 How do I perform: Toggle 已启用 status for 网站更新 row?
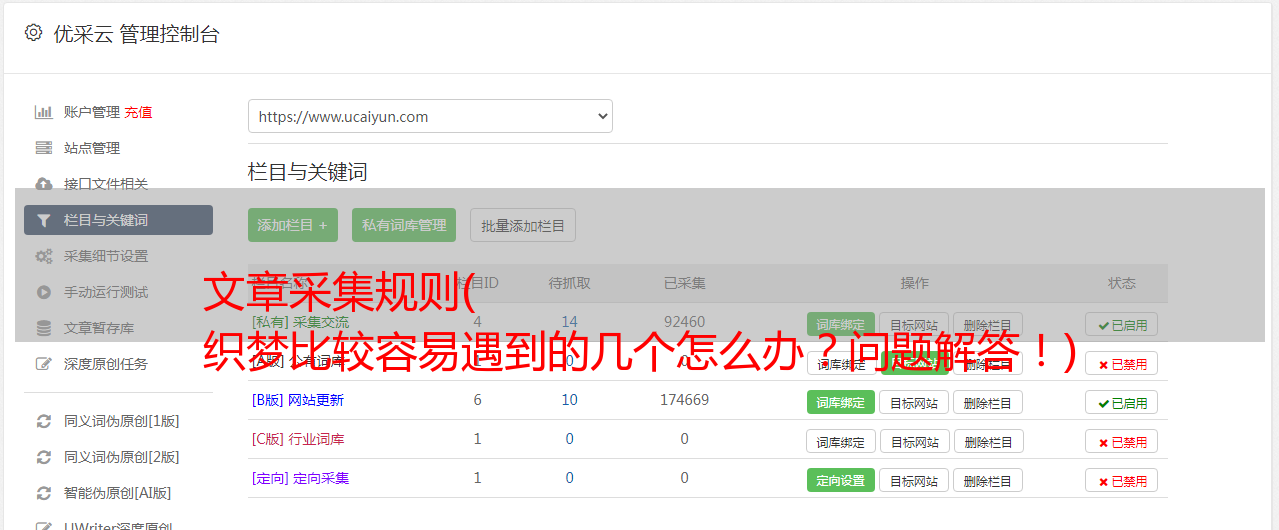[x=1121, y=402]
